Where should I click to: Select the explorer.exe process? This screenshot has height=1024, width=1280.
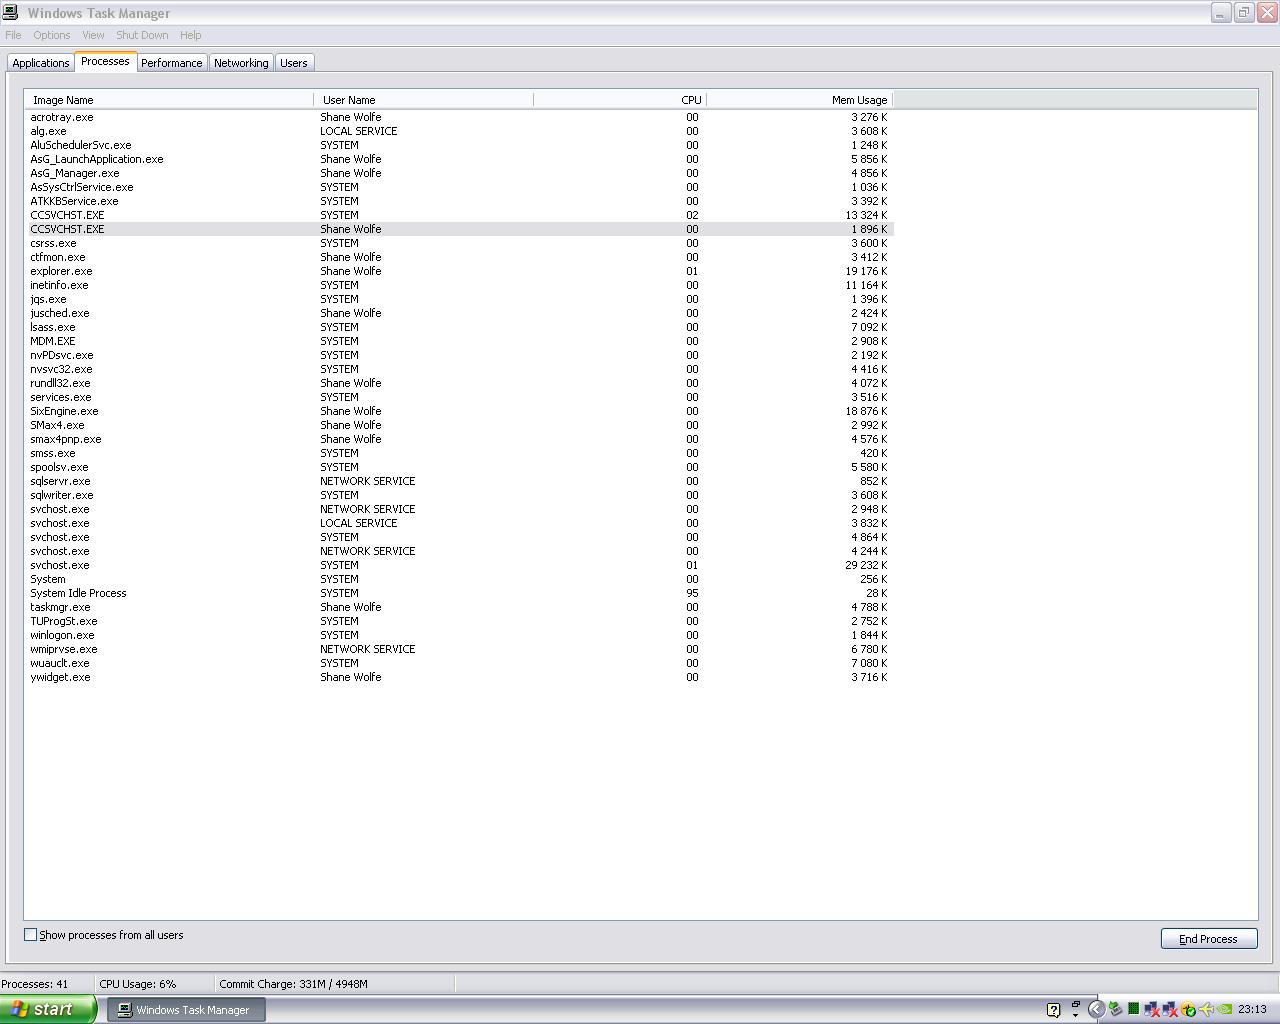(x=459, y=271)
